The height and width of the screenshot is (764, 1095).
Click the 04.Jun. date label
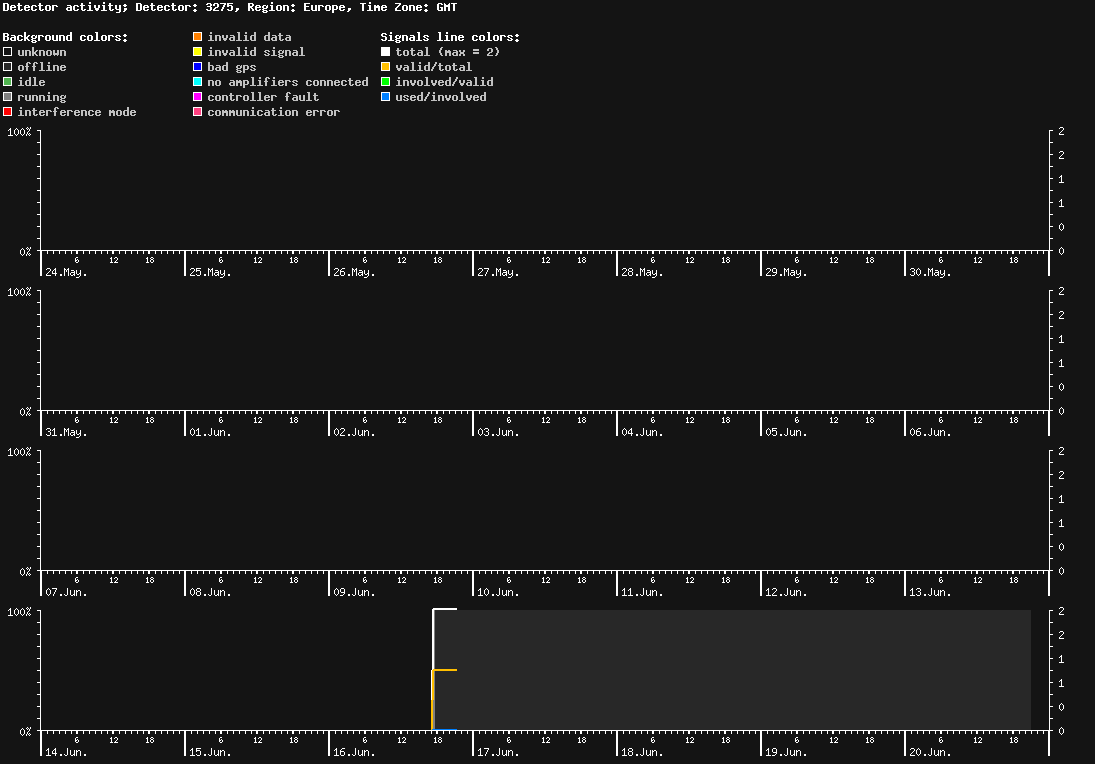point(642,432)
